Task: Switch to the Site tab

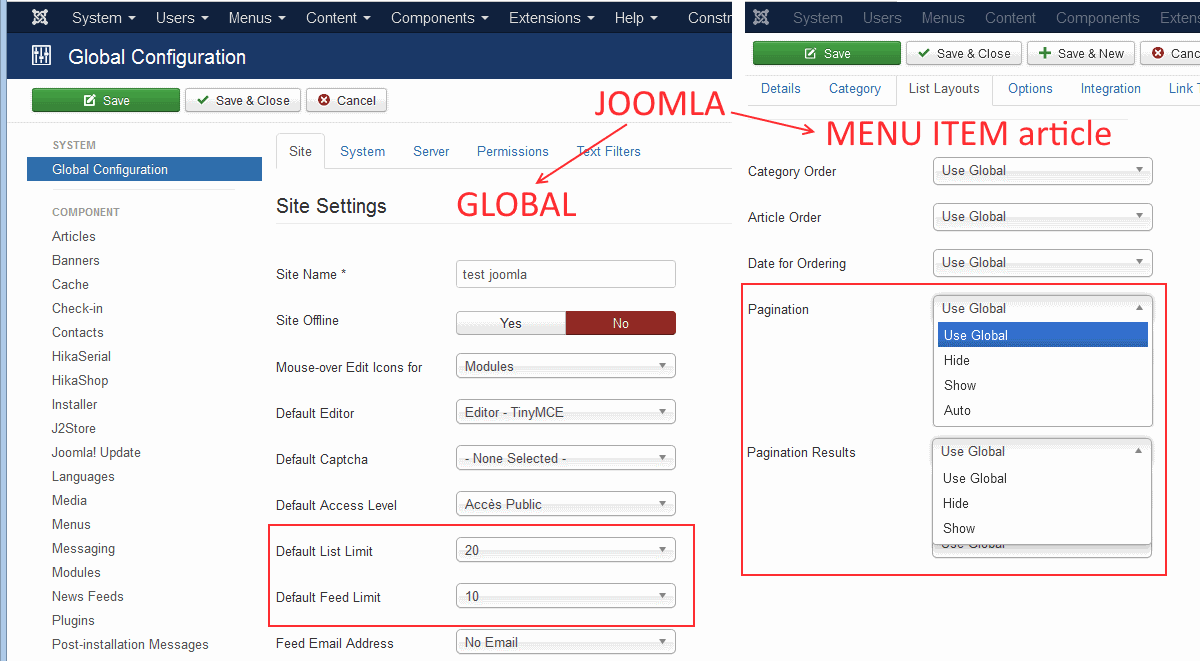Action: pyautogui.click(x=300, y=151)
